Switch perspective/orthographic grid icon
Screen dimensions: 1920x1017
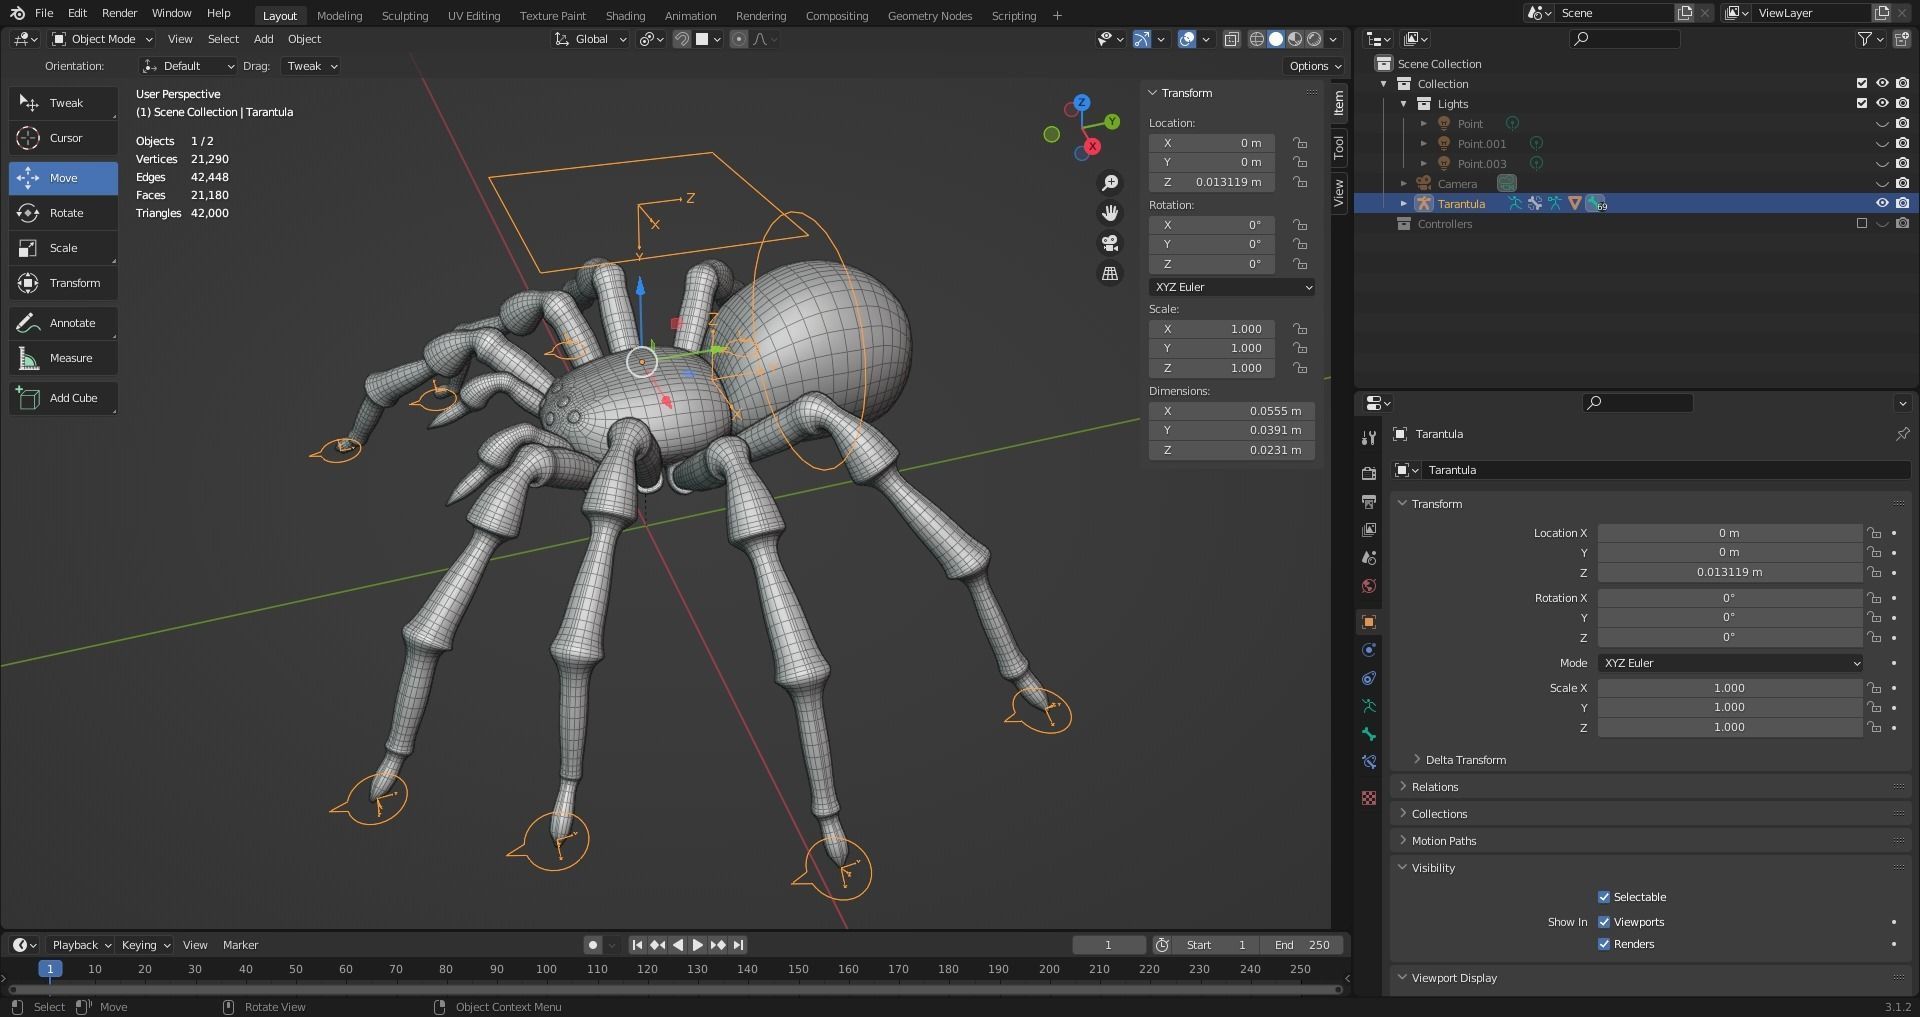pos(1110,273)
